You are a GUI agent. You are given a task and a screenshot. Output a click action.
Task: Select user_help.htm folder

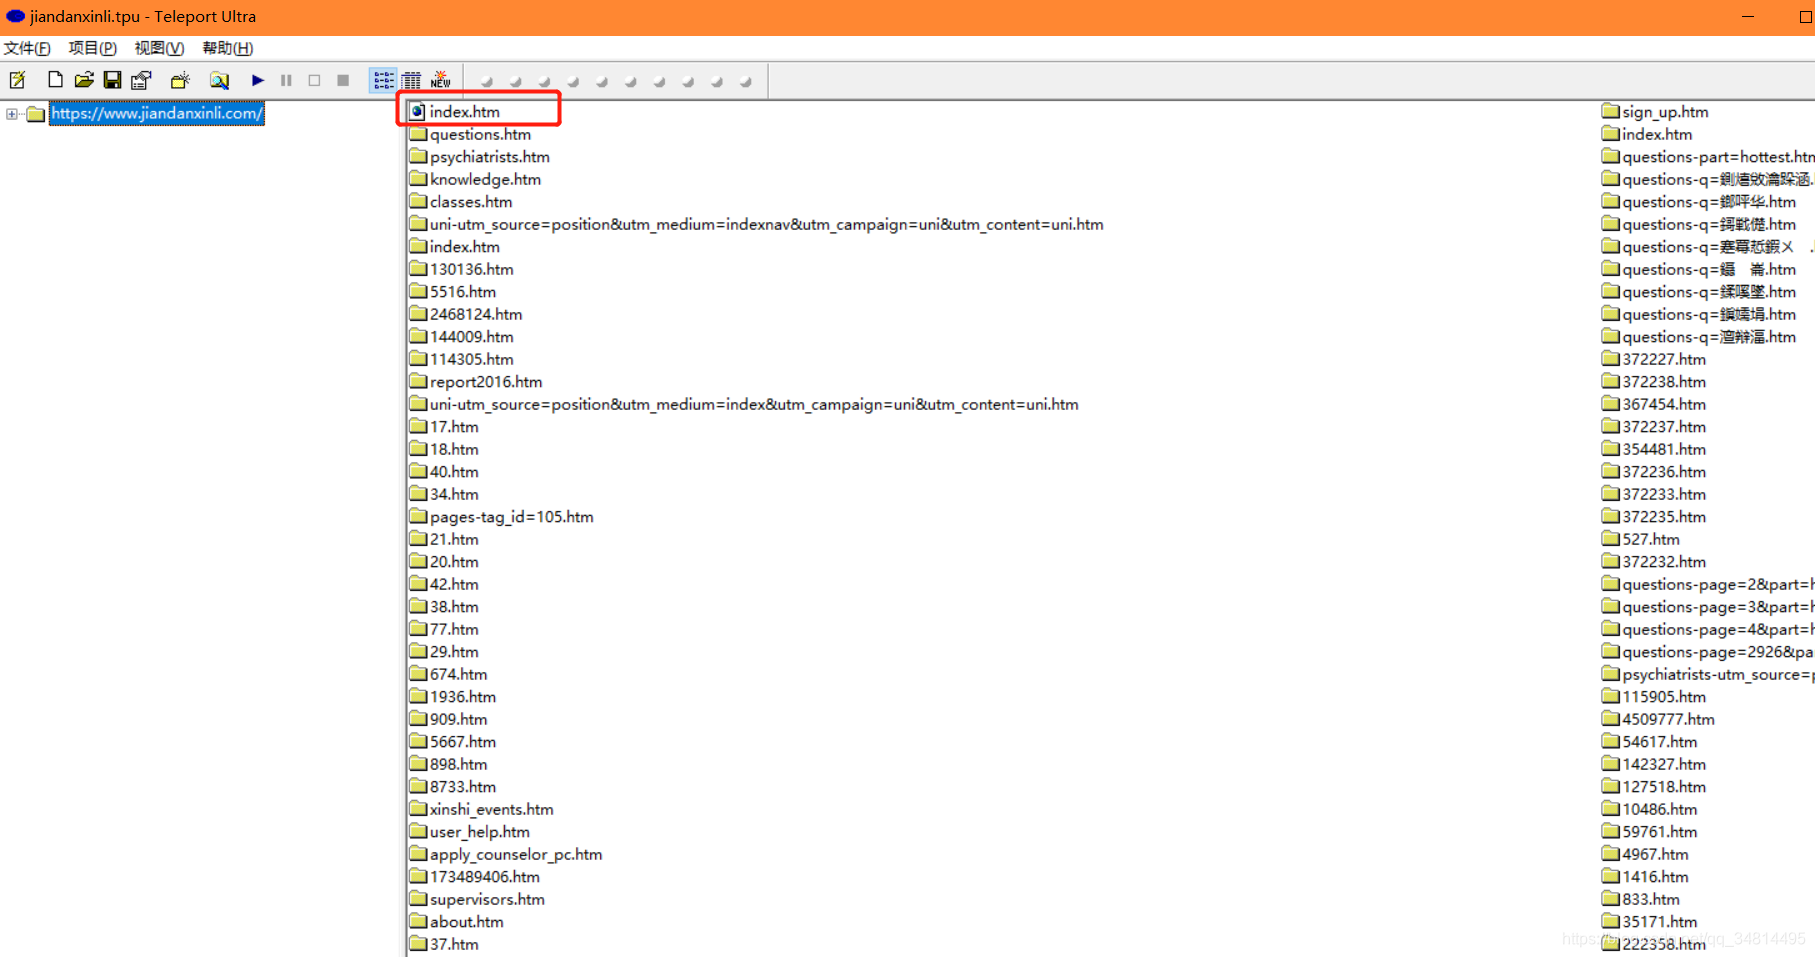click(480, 832)
